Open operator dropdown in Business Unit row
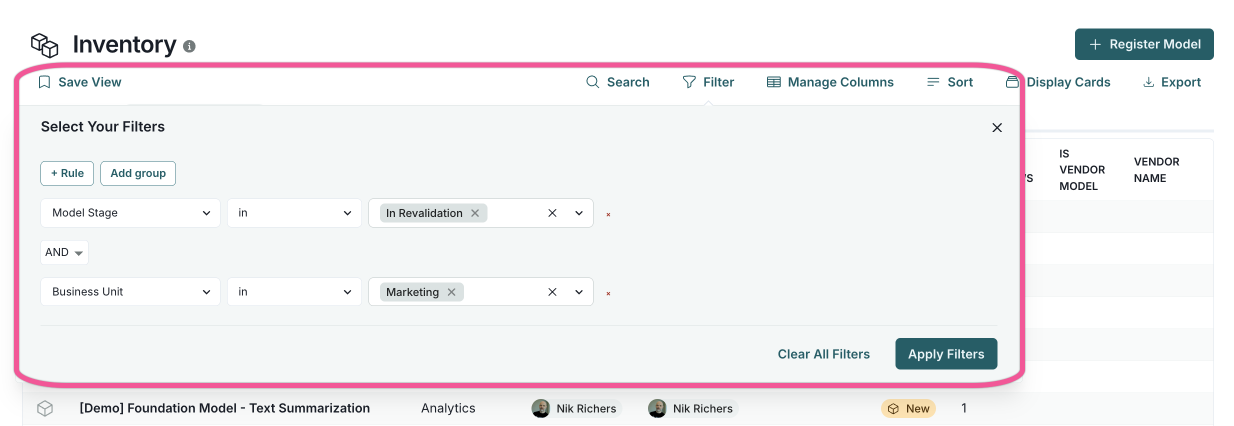Image resolution: width=1234 pixels, height=426 pixels. click(x=294, y=292)
